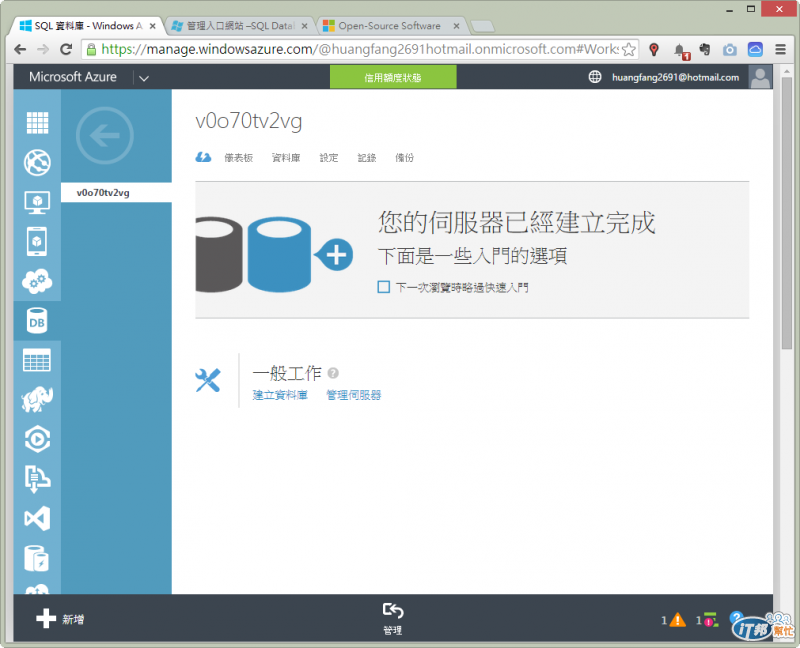Click the large back arrow circle
Image resolution: width=800 pixels, height=648 pixels.
[x=105, y=136]
